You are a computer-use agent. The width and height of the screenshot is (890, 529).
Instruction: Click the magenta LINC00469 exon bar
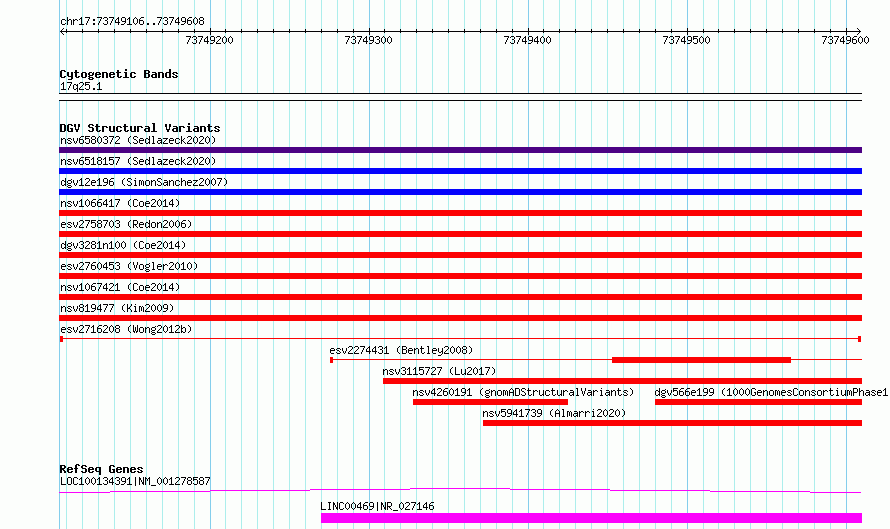[591, 518]
